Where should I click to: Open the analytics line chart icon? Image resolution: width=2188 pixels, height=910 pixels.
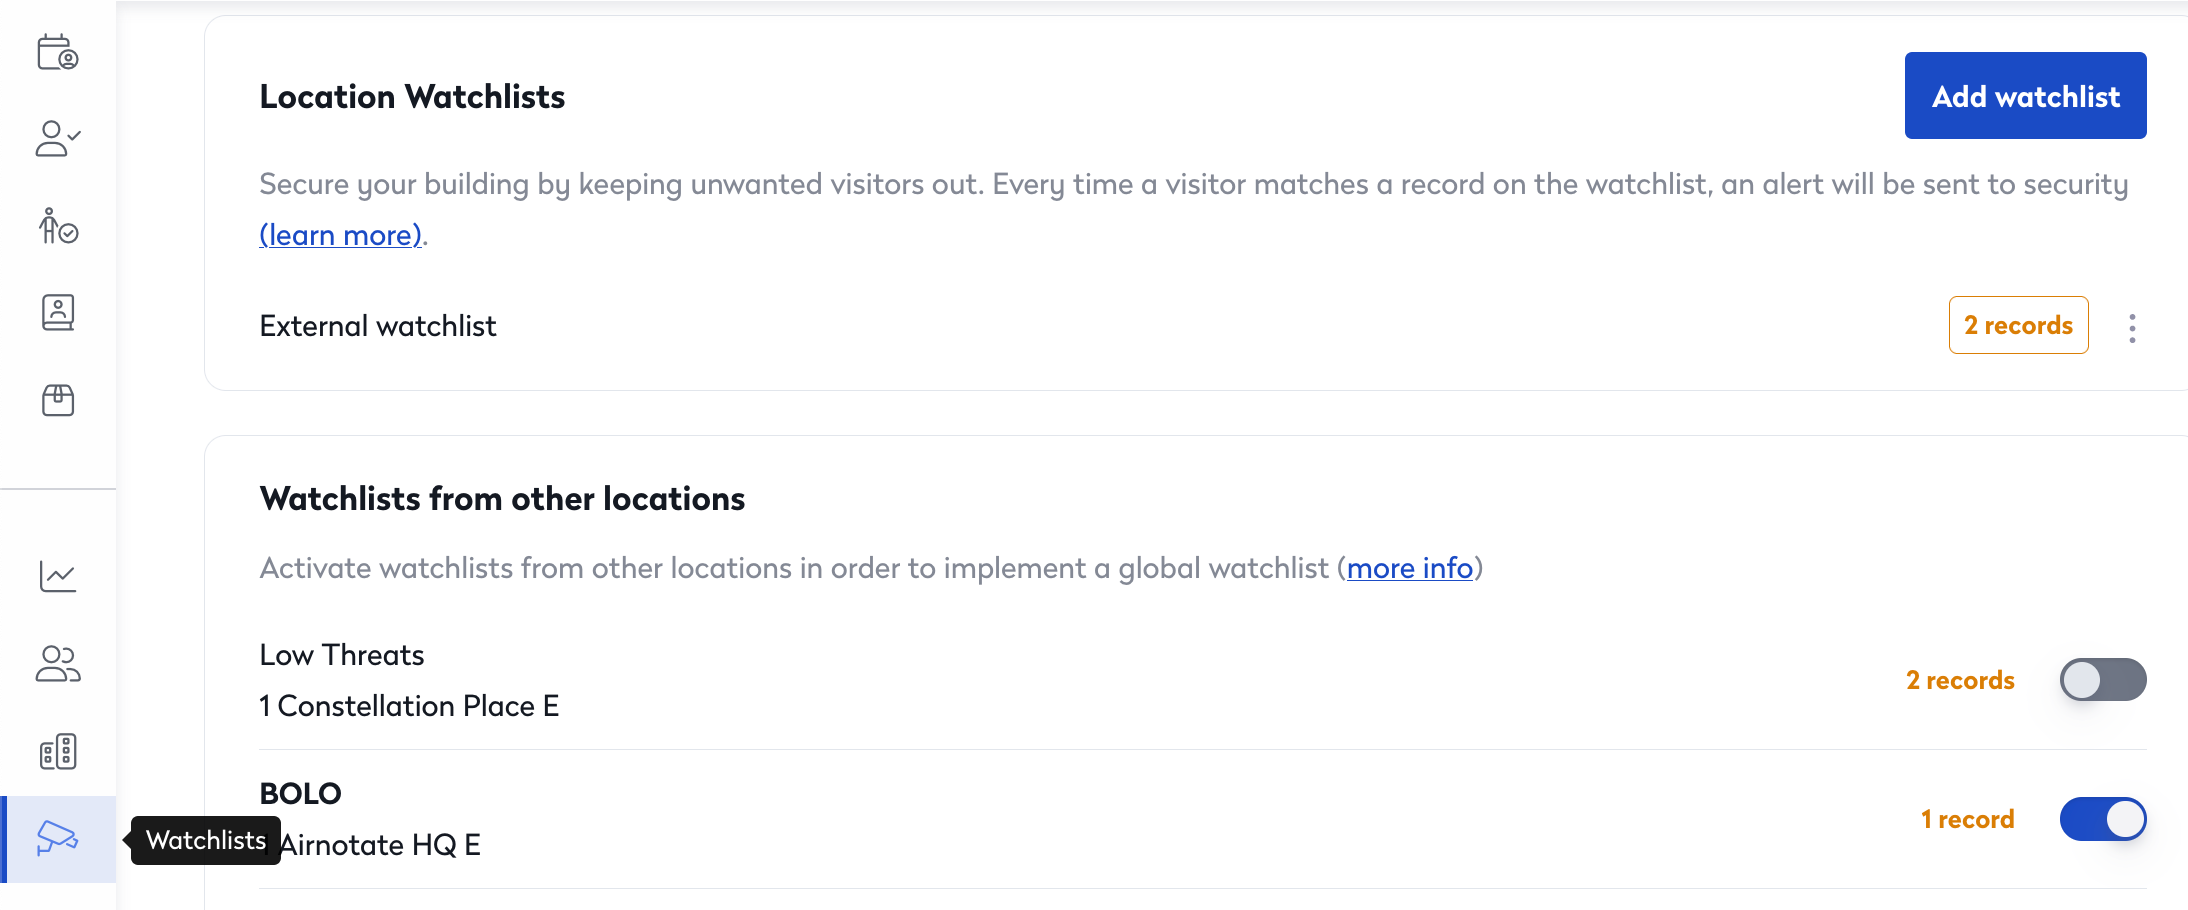point(57,576)
